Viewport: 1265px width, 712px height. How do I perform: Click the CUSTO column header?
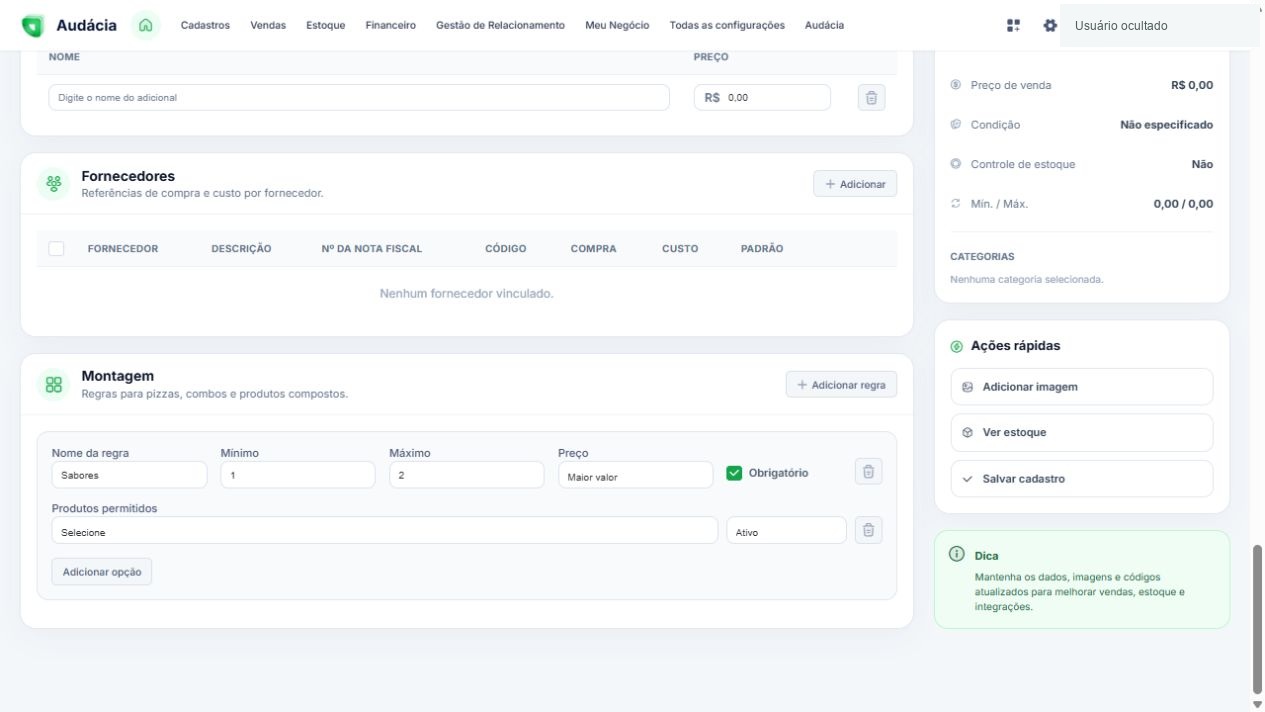(x=680, y=249)
